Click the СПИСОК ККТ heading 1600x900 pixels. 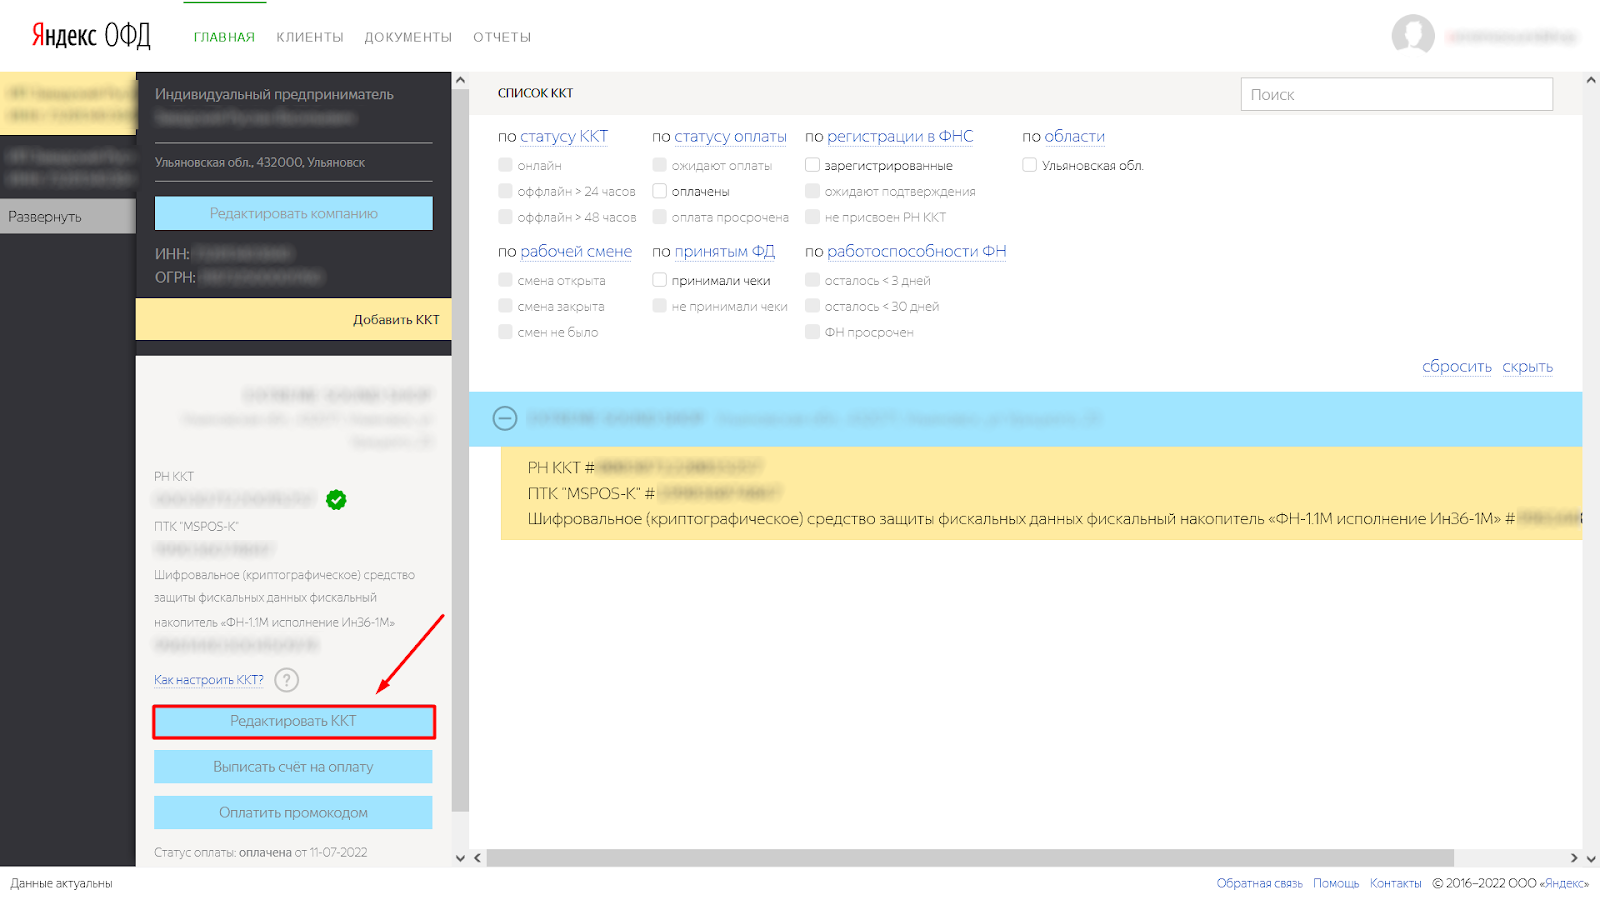pyautogui.click(x=536, y=93)
